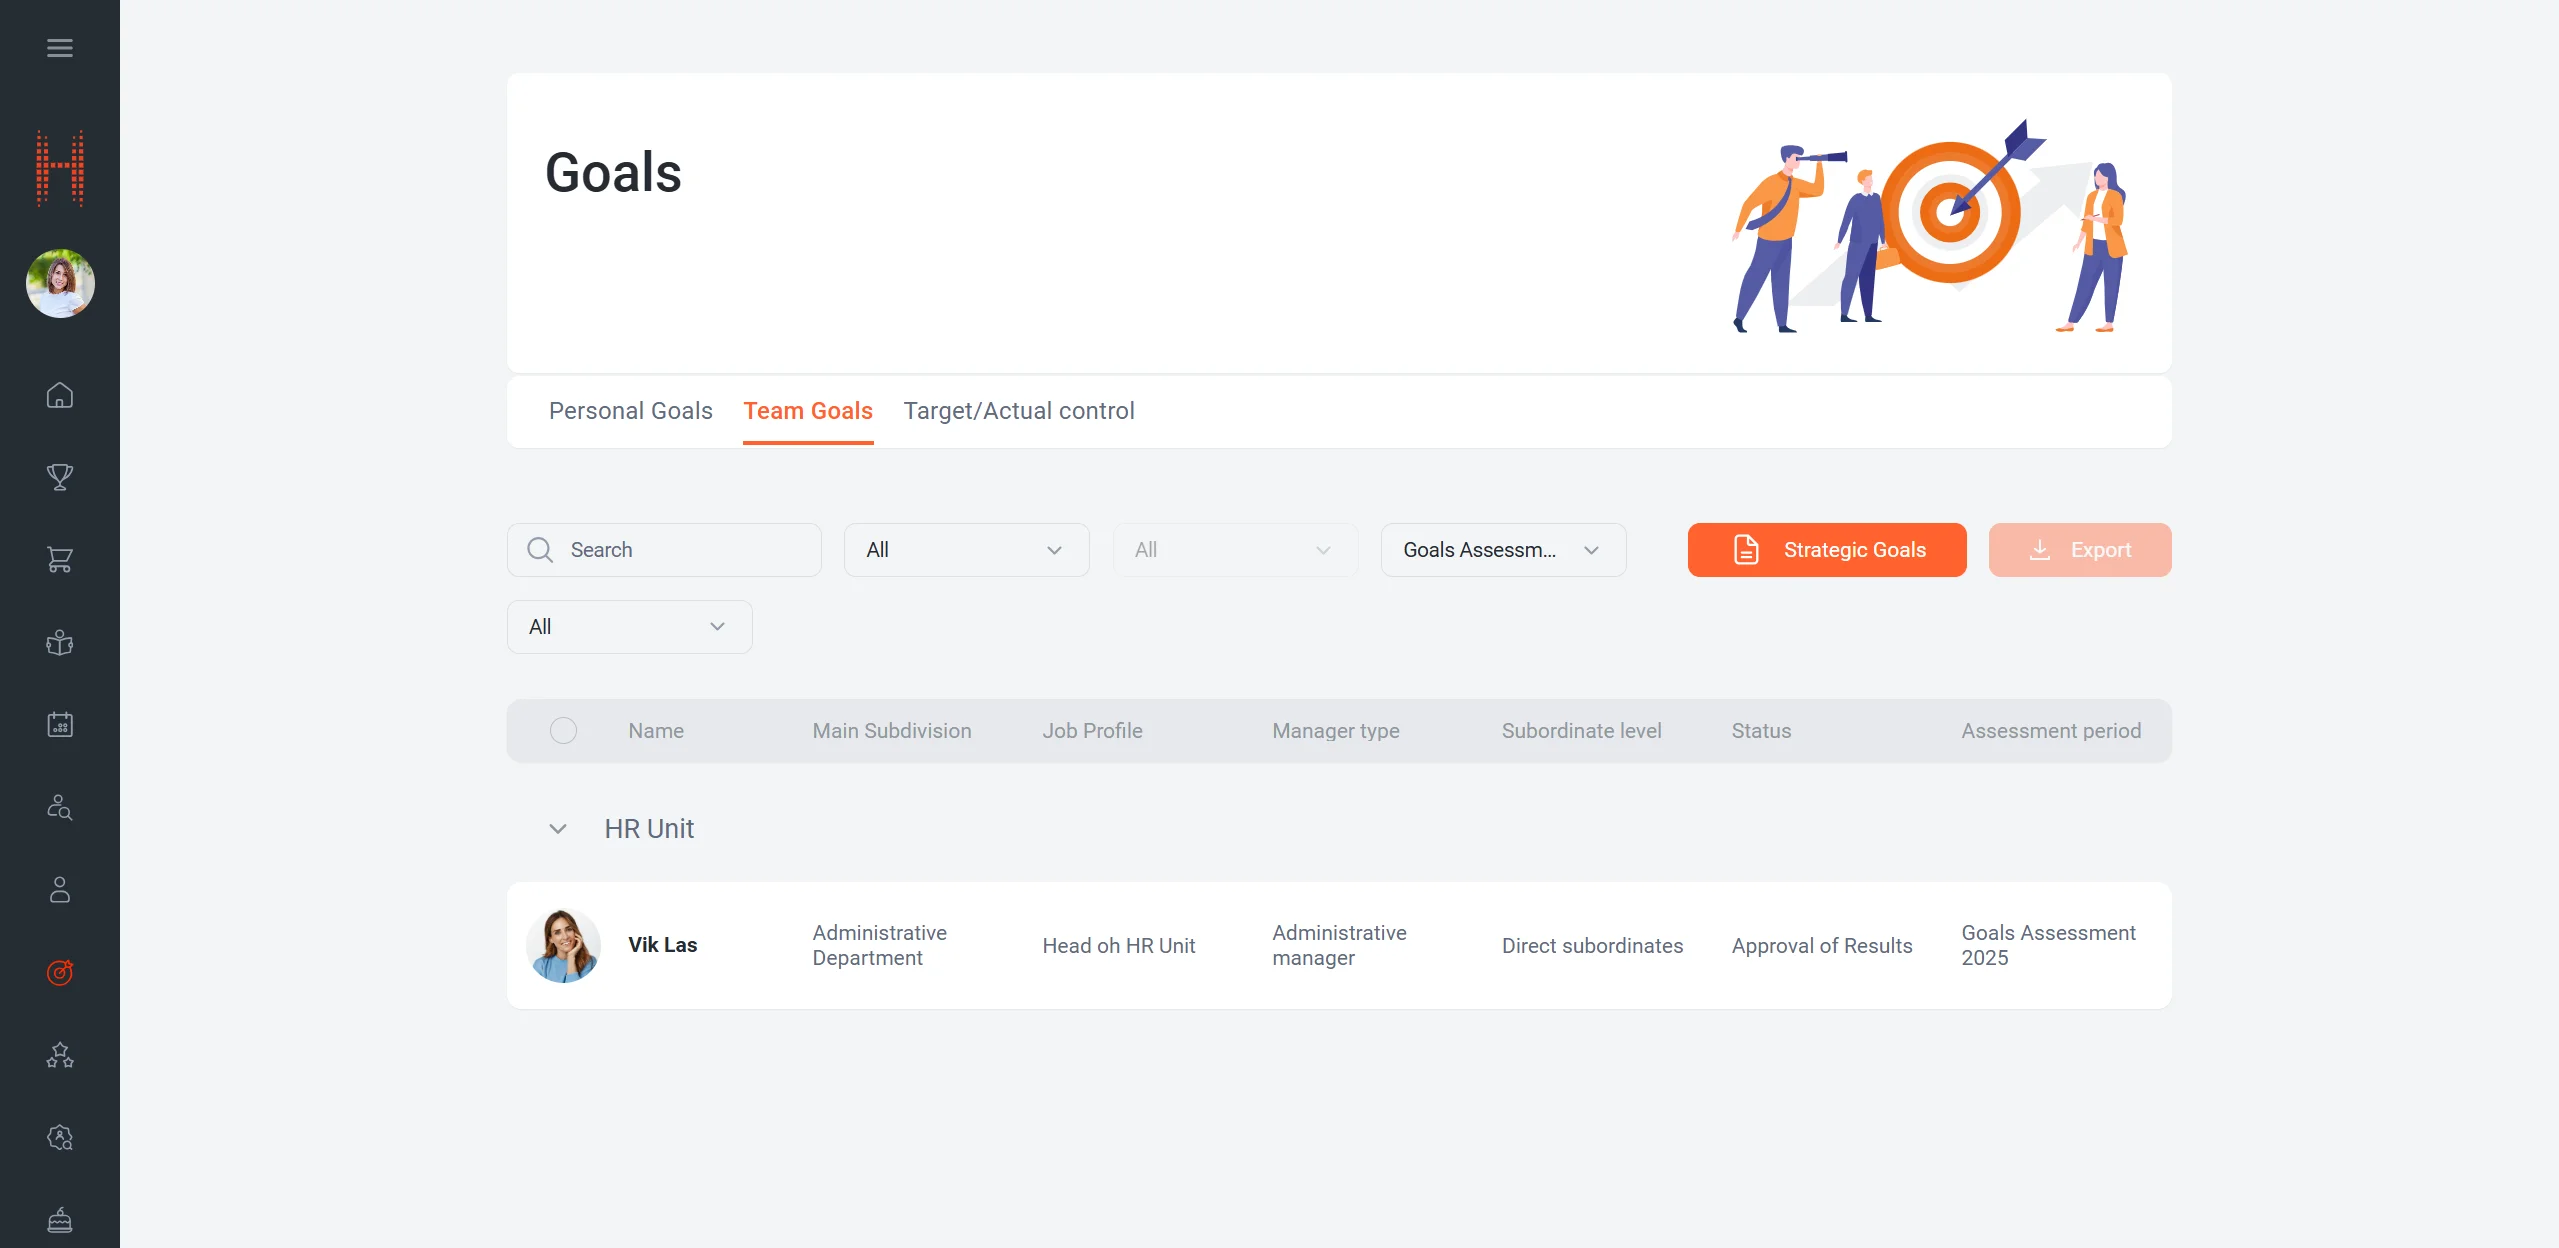Click the Export button

(x=2079, y=550)
